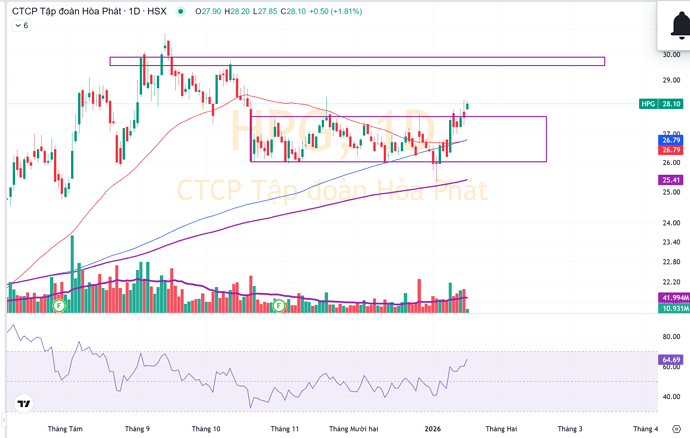Click the low price L27.85 value
690x438 pixels.
pos(265,11)
